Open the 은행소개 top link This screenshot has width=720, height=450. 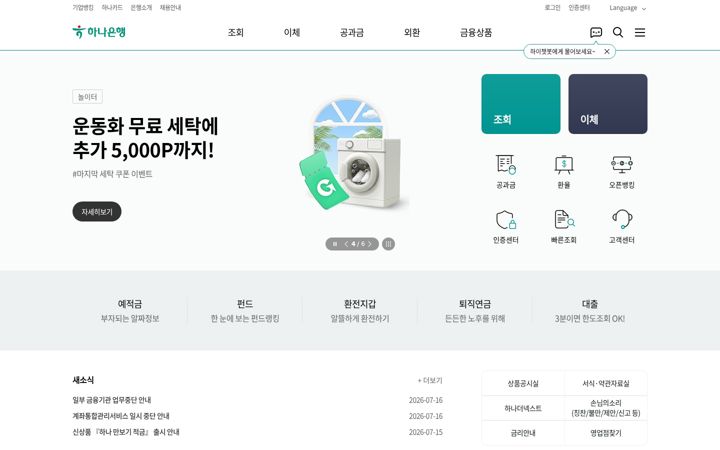(141, 8)
